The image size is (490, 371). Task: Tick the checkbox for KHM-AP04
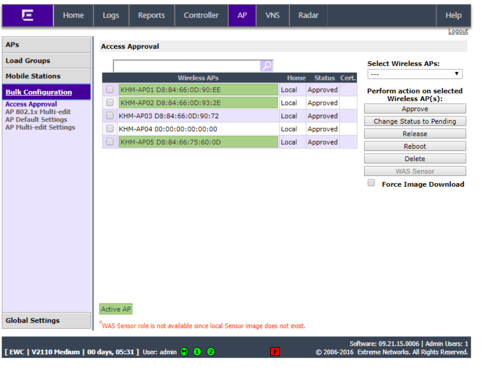pos(110,128)
